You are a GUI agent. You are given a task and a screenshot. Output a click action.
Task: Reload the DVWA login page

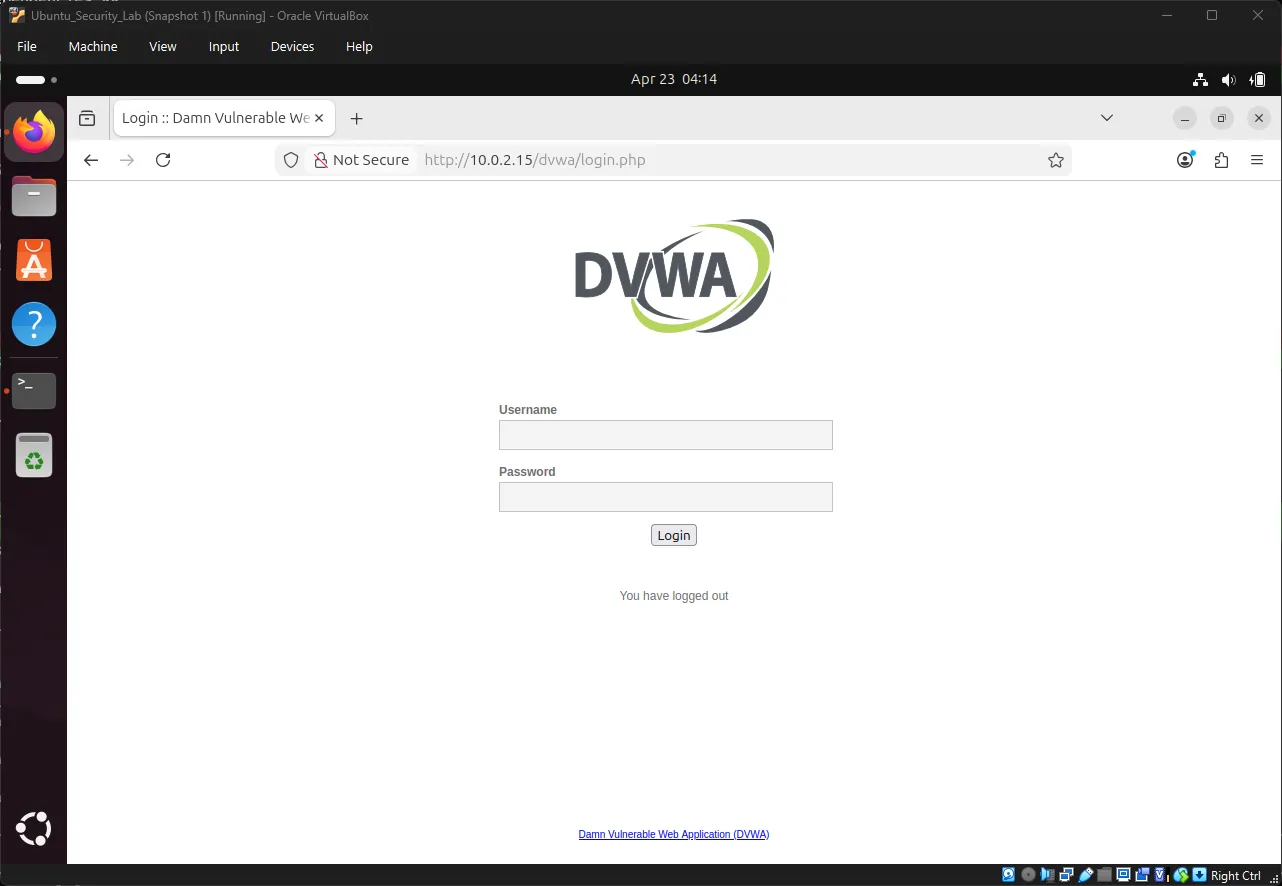[x=163, y=160]
